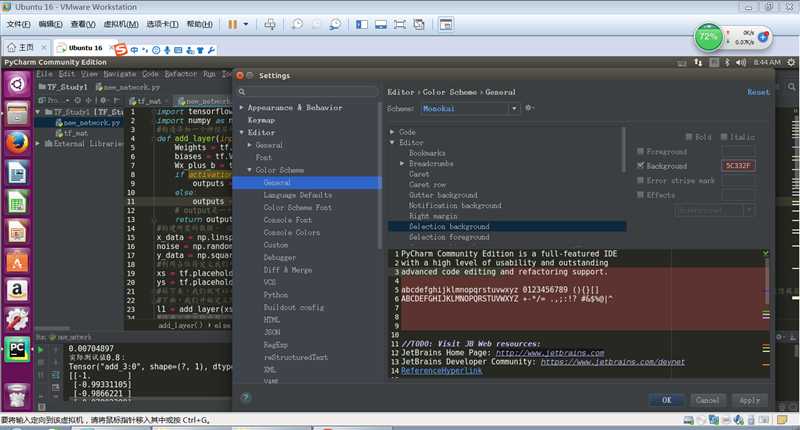The height and width of the screenshot is (430, 800).
Task: Click the green Run button in Run panel
Action: (41, 350)
